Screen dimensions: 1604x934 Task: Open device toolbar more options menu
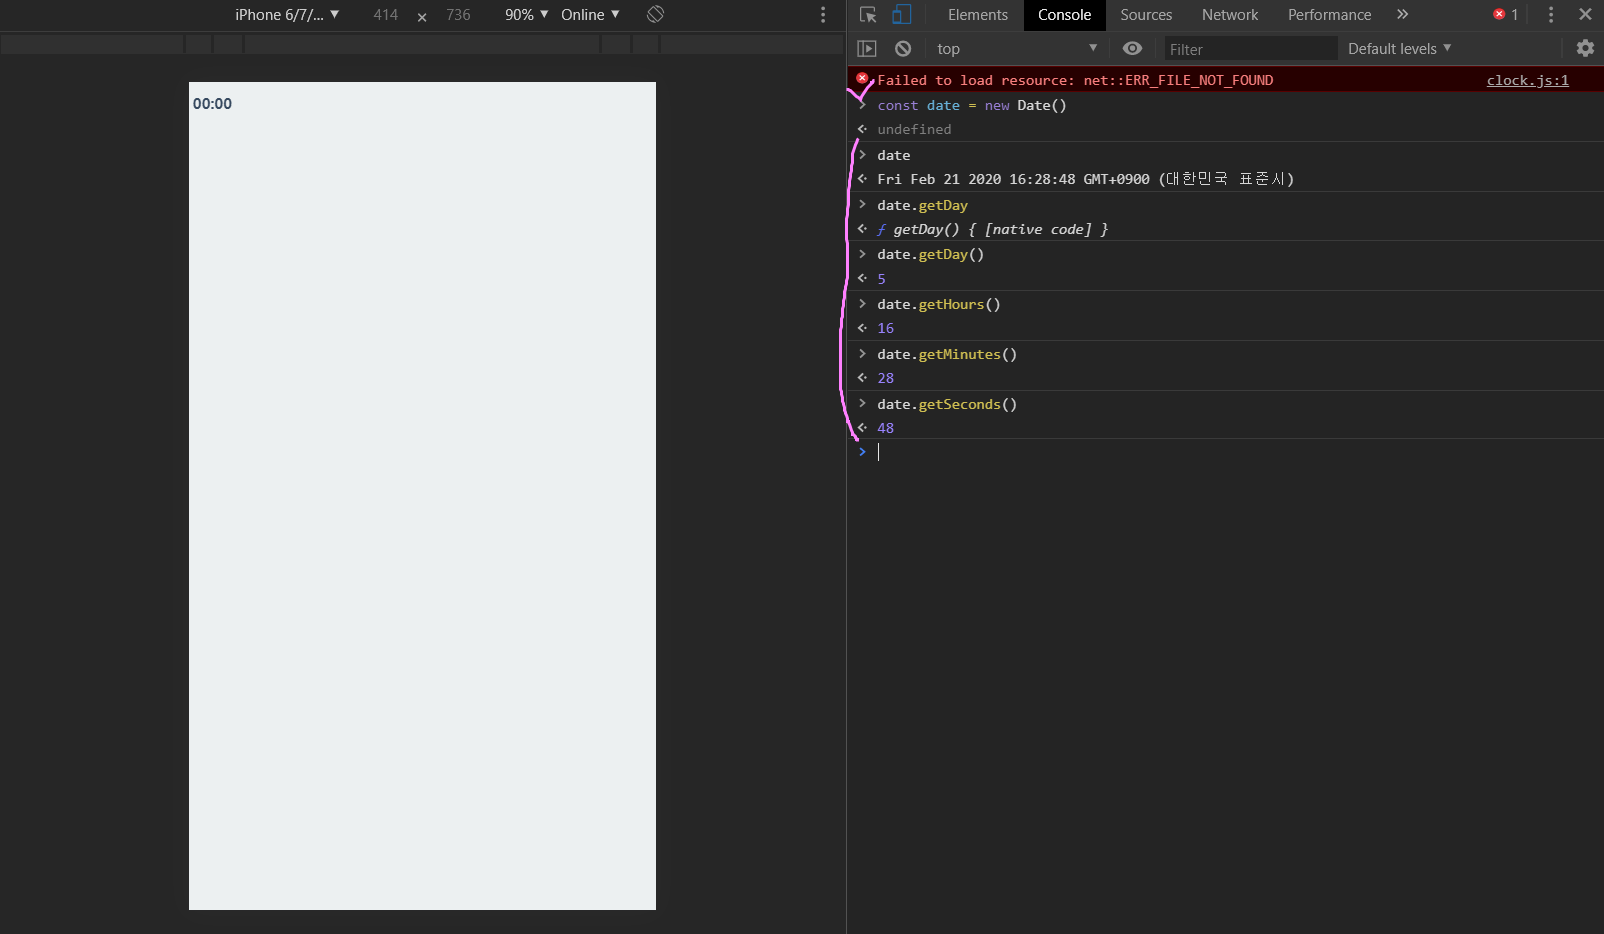(823, 15)
